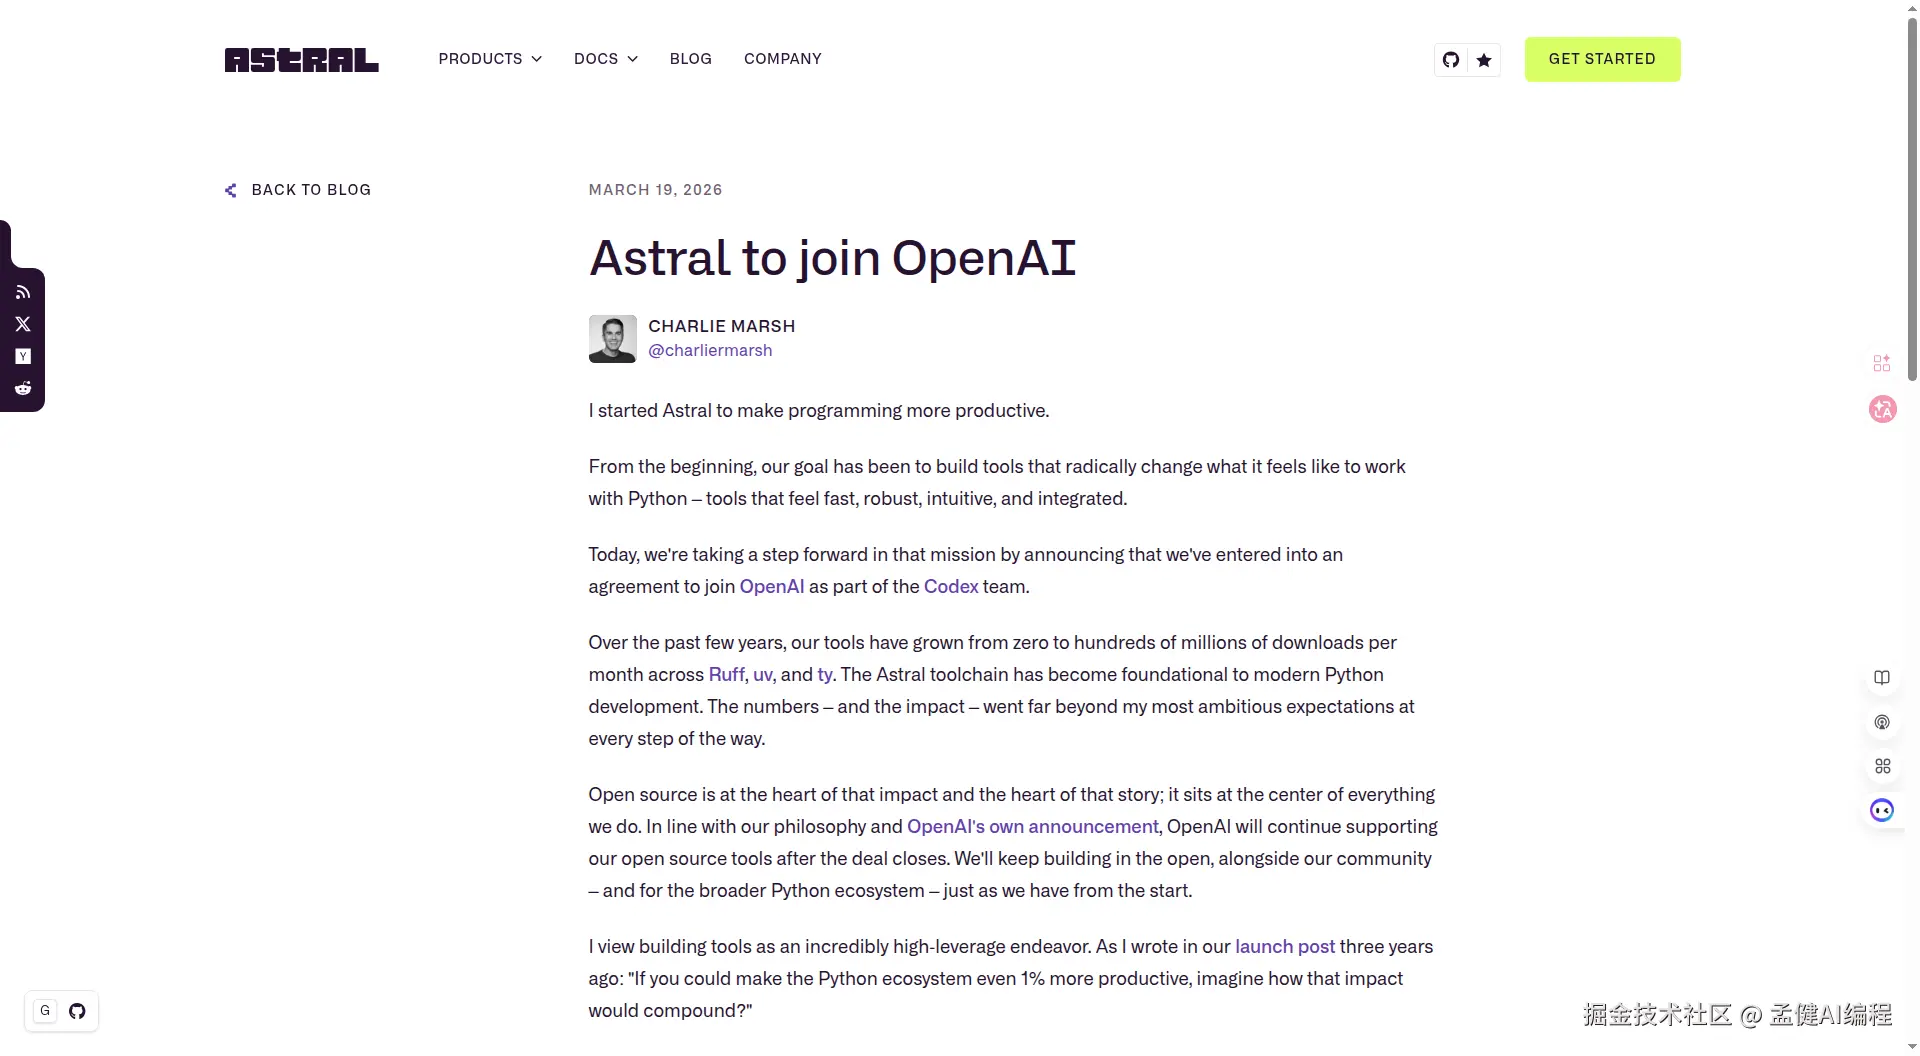1920x1056 pixels.
Task: Open Charlie Marsh's @charliermarsh profile link
Action: (710, 350)
